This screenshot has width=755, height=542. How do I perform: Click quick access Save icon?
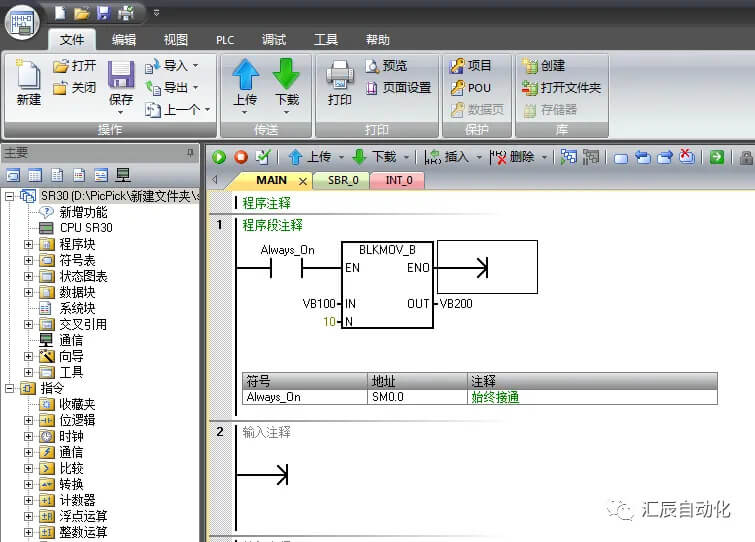pyautogui.click(x=104, y=13)
